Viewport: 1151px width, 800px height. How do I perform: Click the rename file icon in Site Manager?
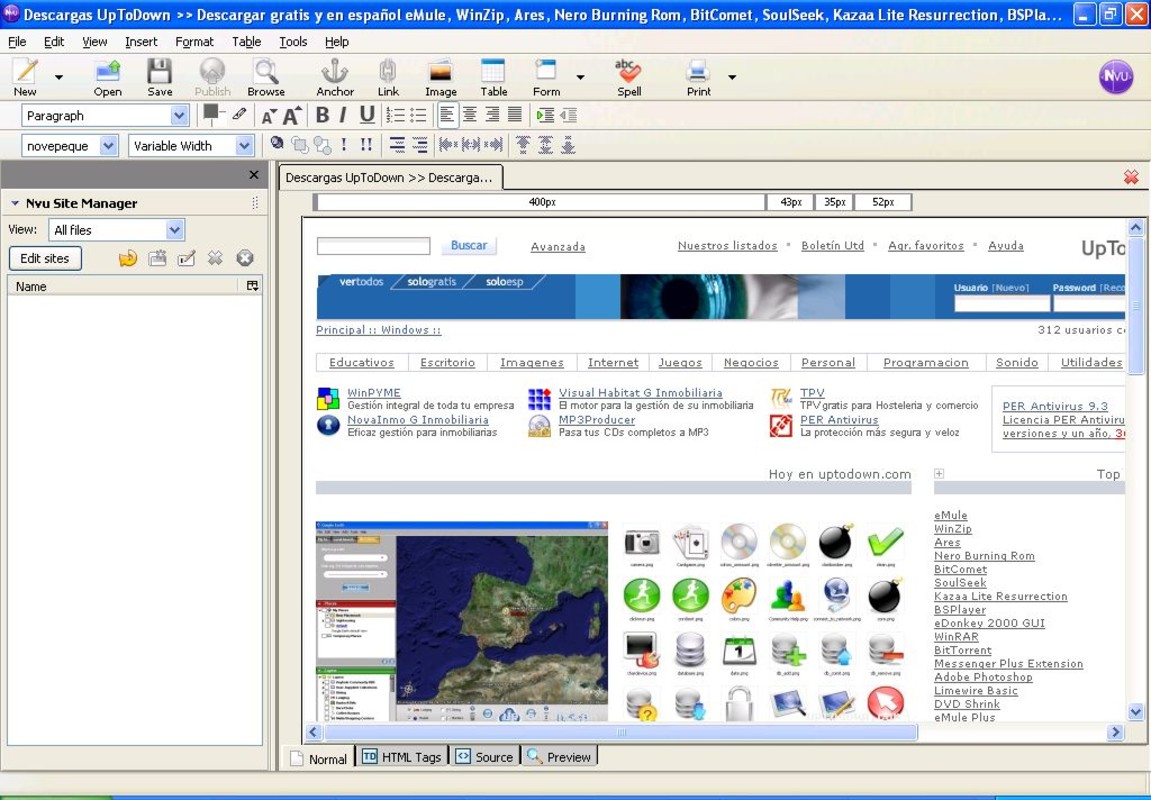186,258
